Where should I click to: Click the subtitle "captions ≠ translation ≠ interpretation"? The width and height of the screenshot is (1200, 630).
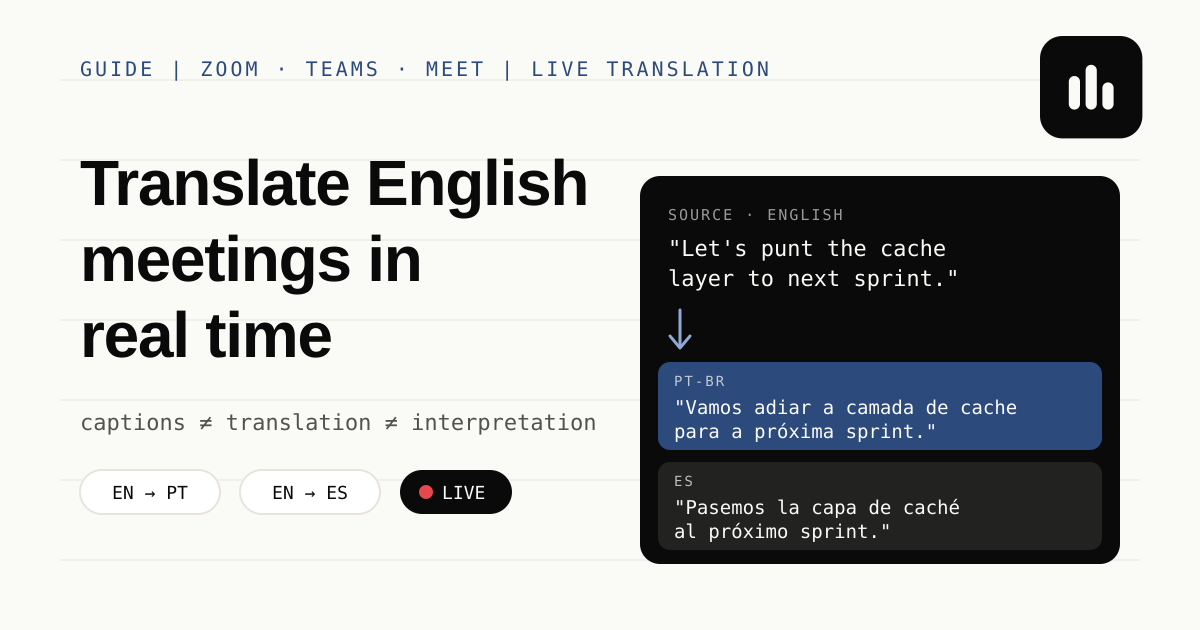[338, 422]
